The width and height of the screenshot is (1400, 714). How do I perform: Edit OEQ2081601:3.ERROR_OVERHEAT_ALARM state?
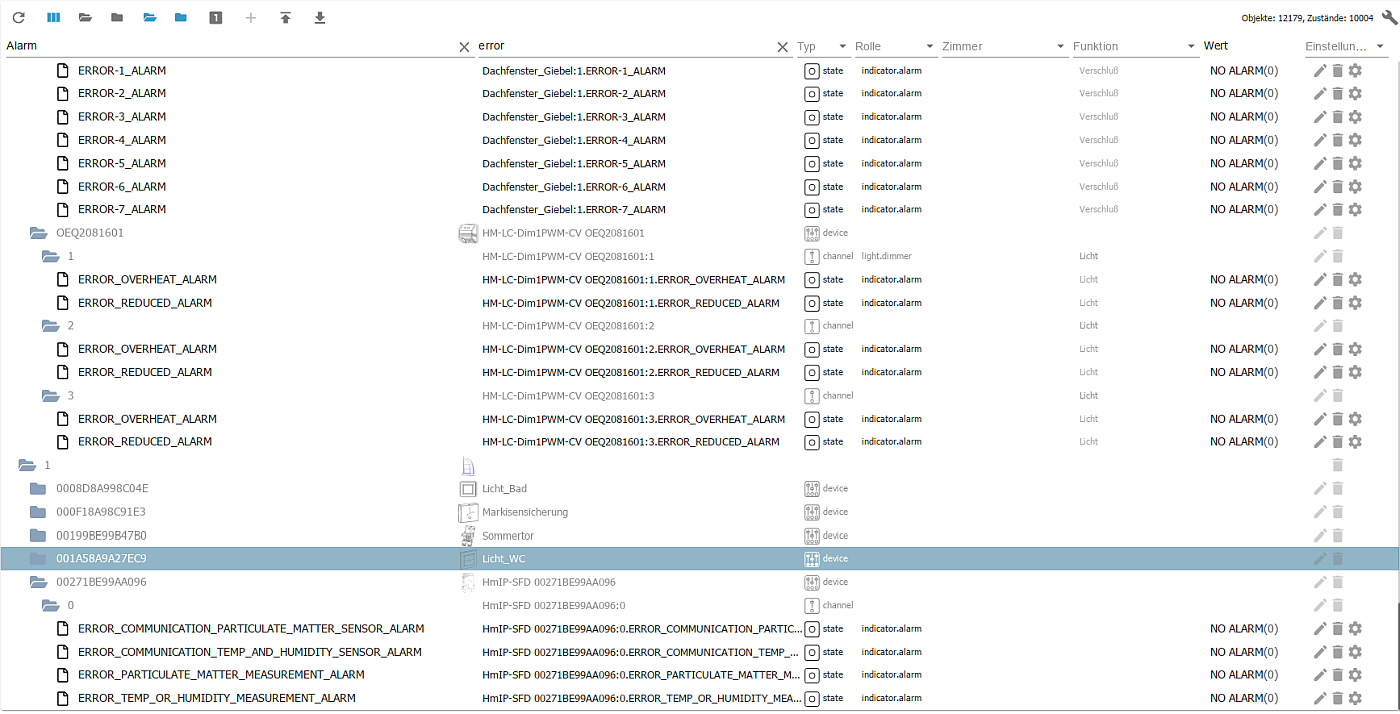(x=1320, y=419)
